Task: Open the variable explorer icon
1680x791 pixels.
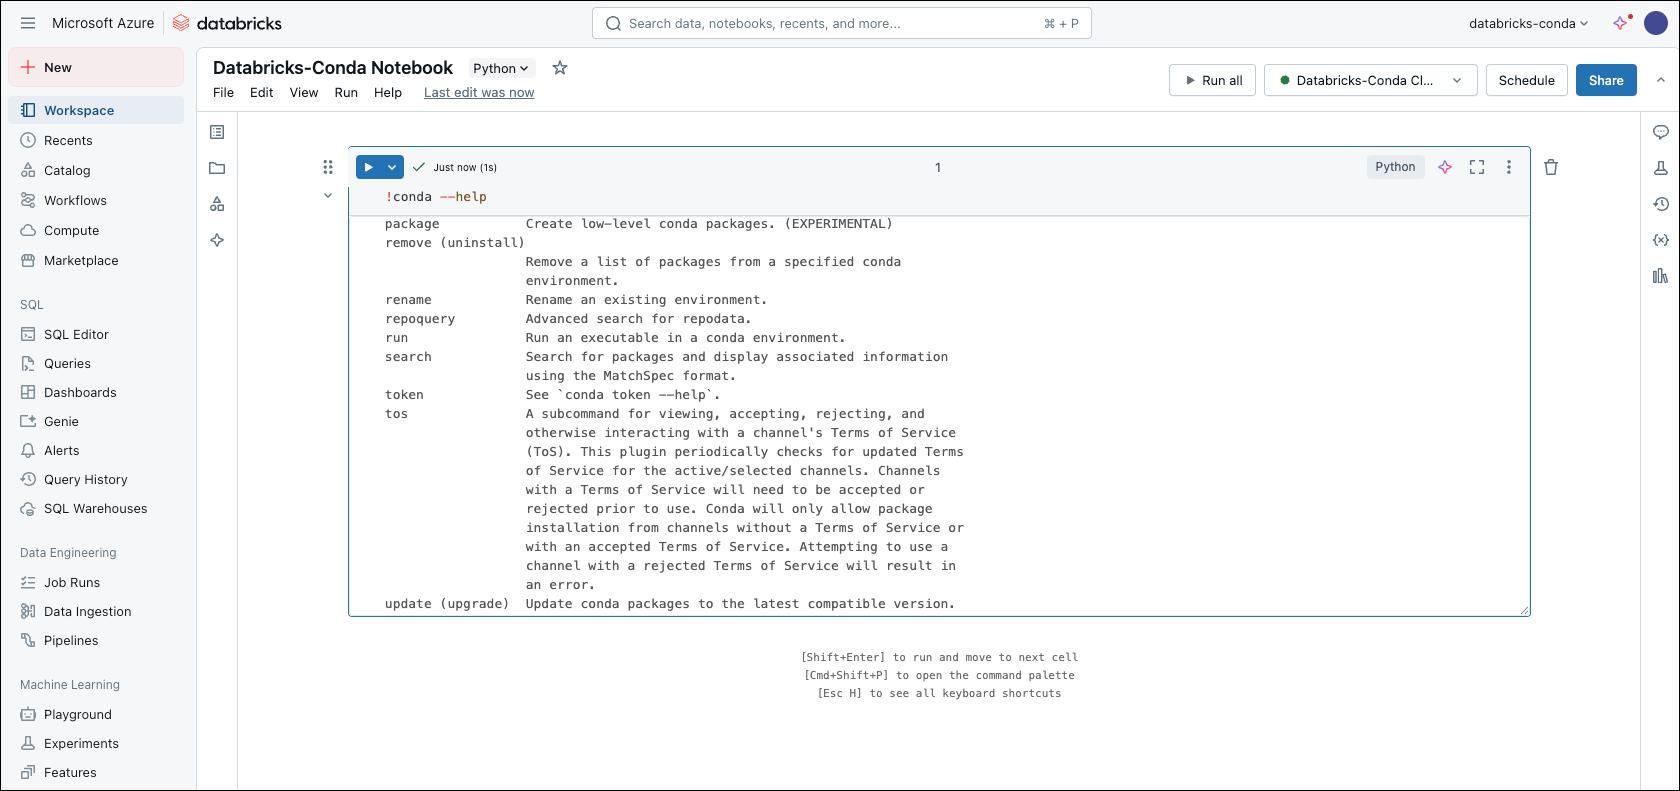Action: pos(1661,240)
